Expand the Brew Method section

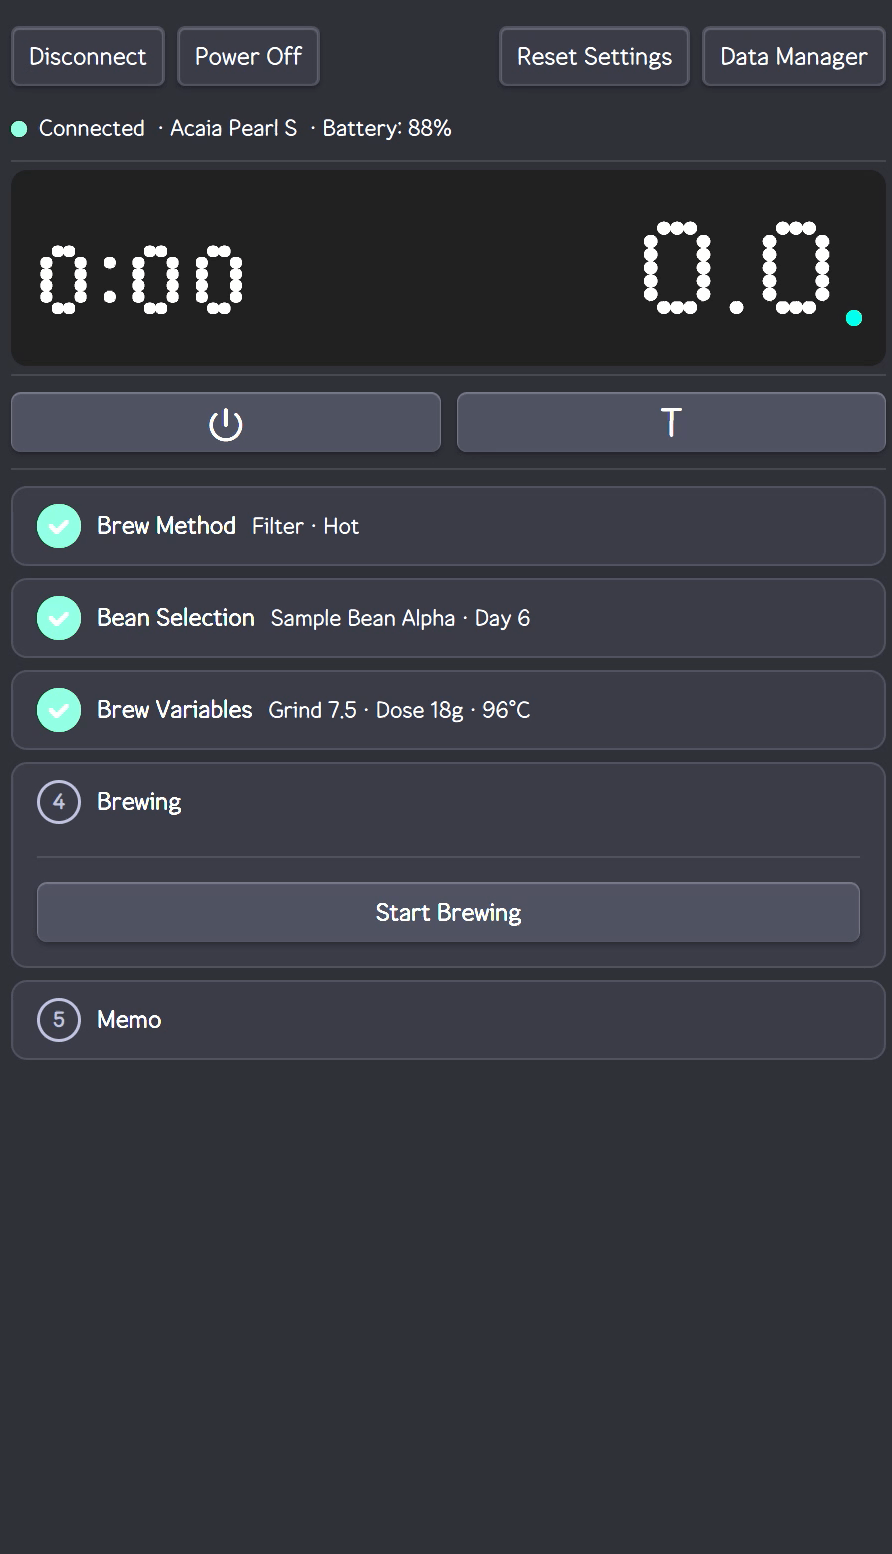(448, 526)
